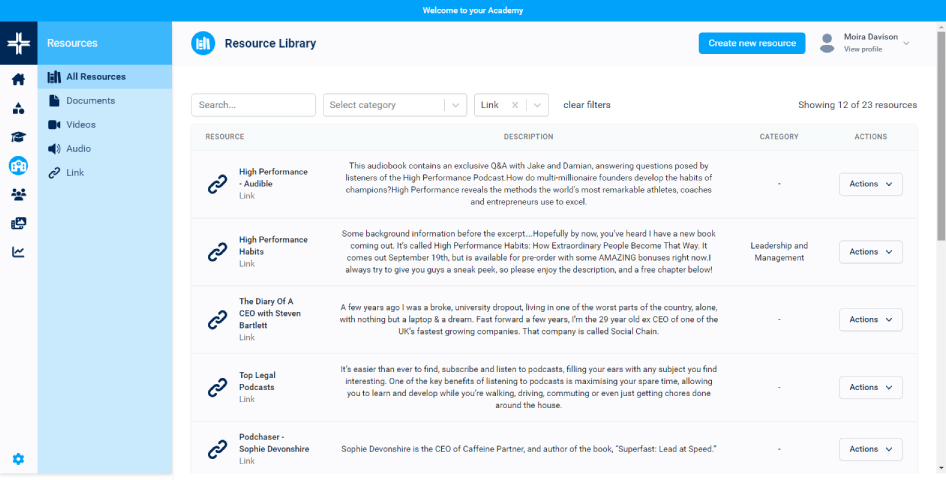
Task: Click the Search input field
Action: pos(253,105)
